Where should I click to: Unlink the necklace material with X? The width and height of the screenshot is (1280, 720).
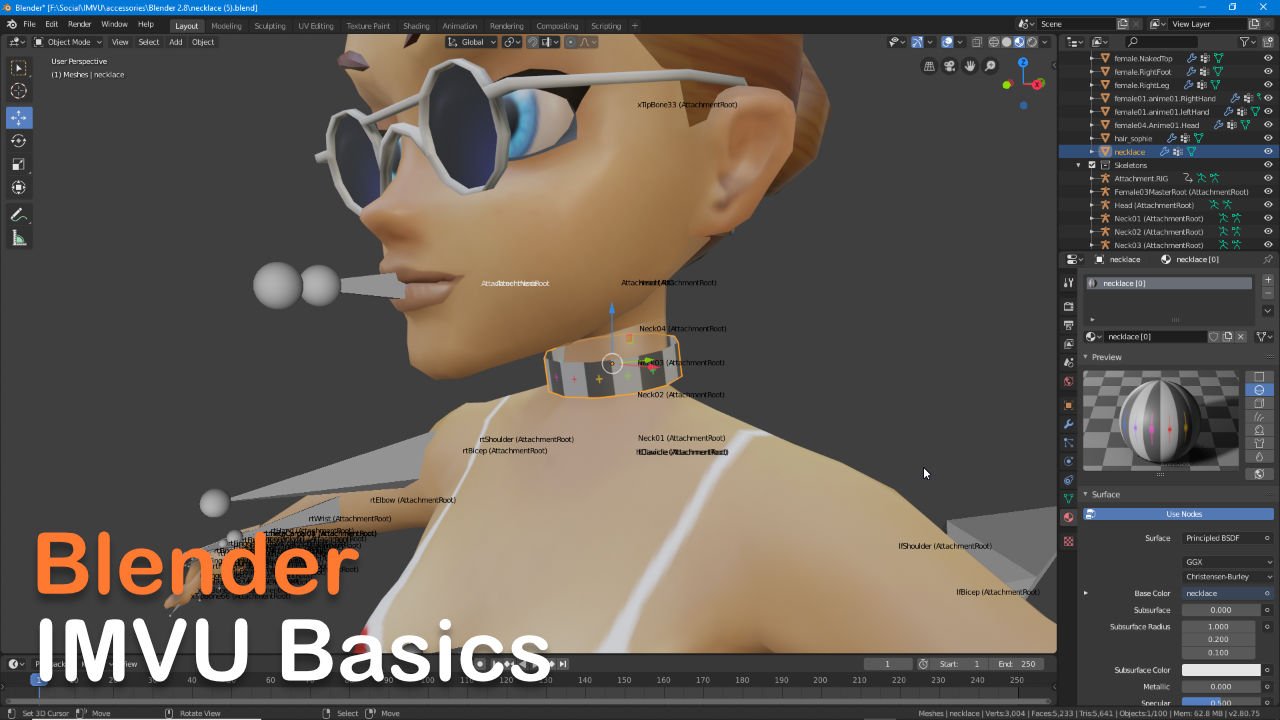click(x=1241, y=337)
